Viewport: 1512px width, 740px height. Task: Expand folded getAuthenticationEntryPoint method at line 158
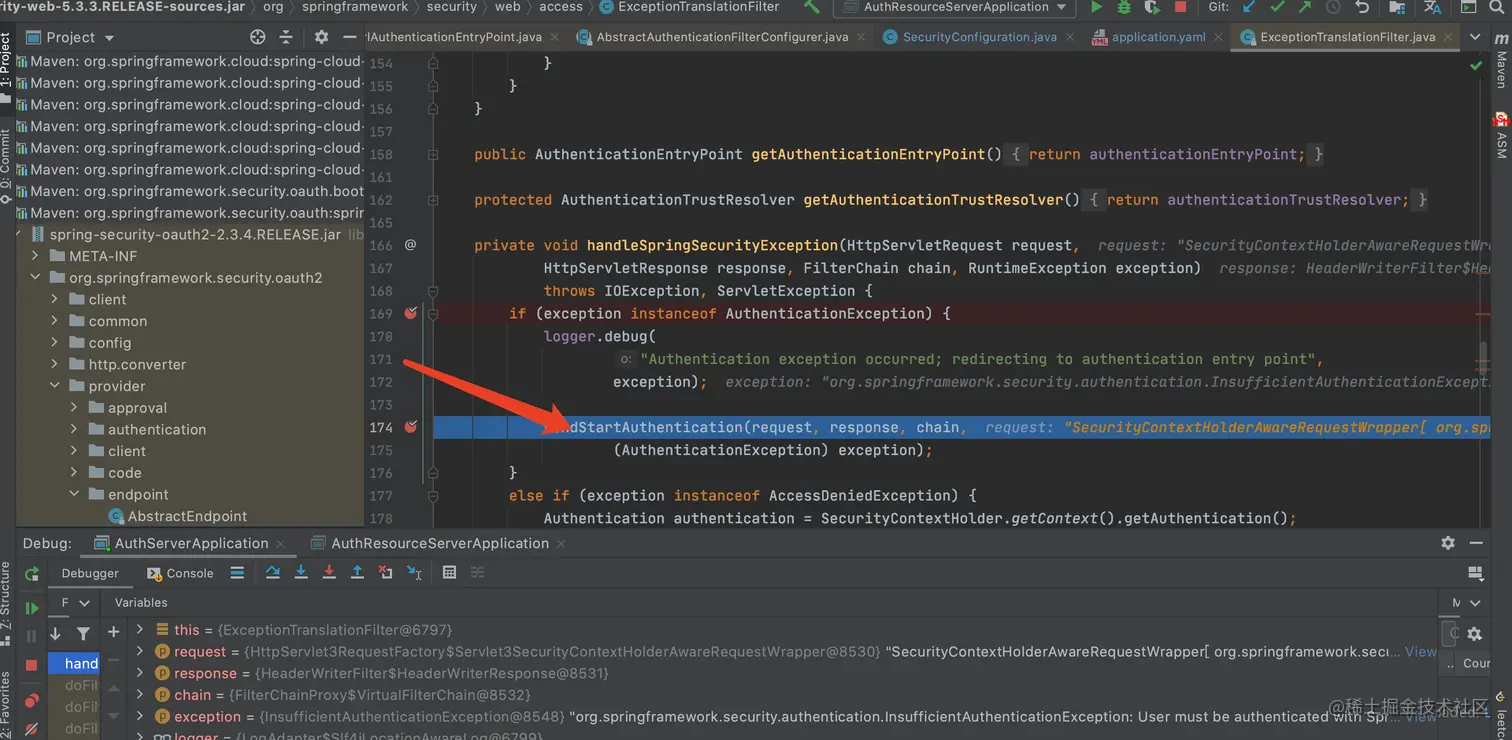433,155
